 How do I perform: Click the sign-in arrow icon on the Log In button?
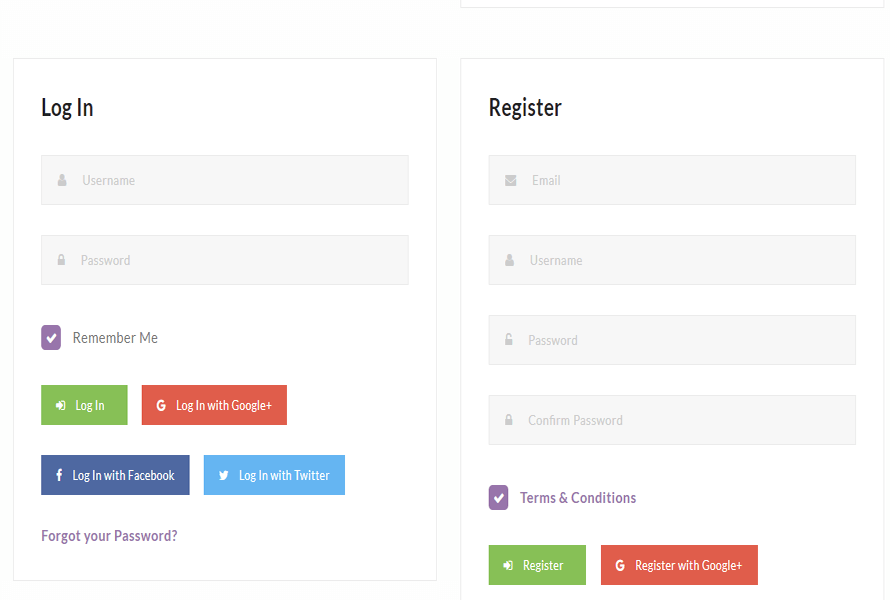(62, 405)
